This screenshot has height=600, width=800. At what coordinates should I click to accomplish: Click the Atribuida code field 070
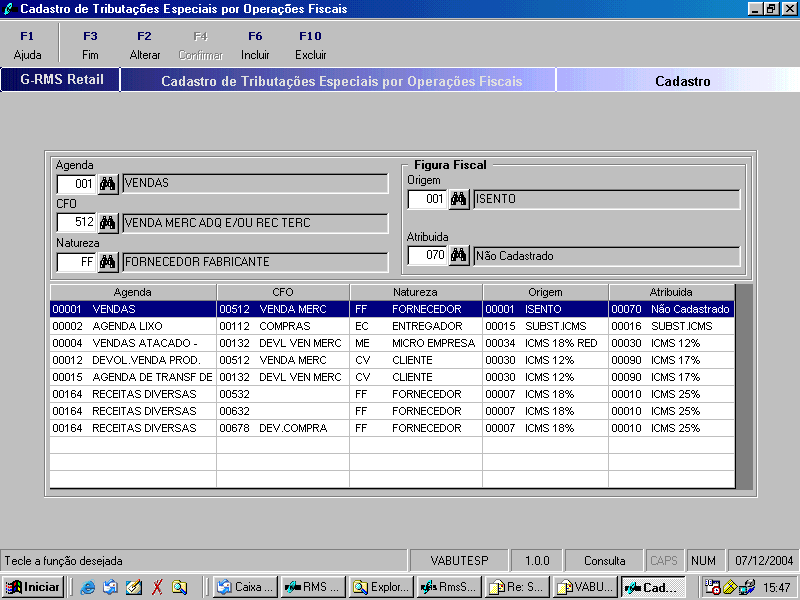pyautogui.click(x=428, y=255)
